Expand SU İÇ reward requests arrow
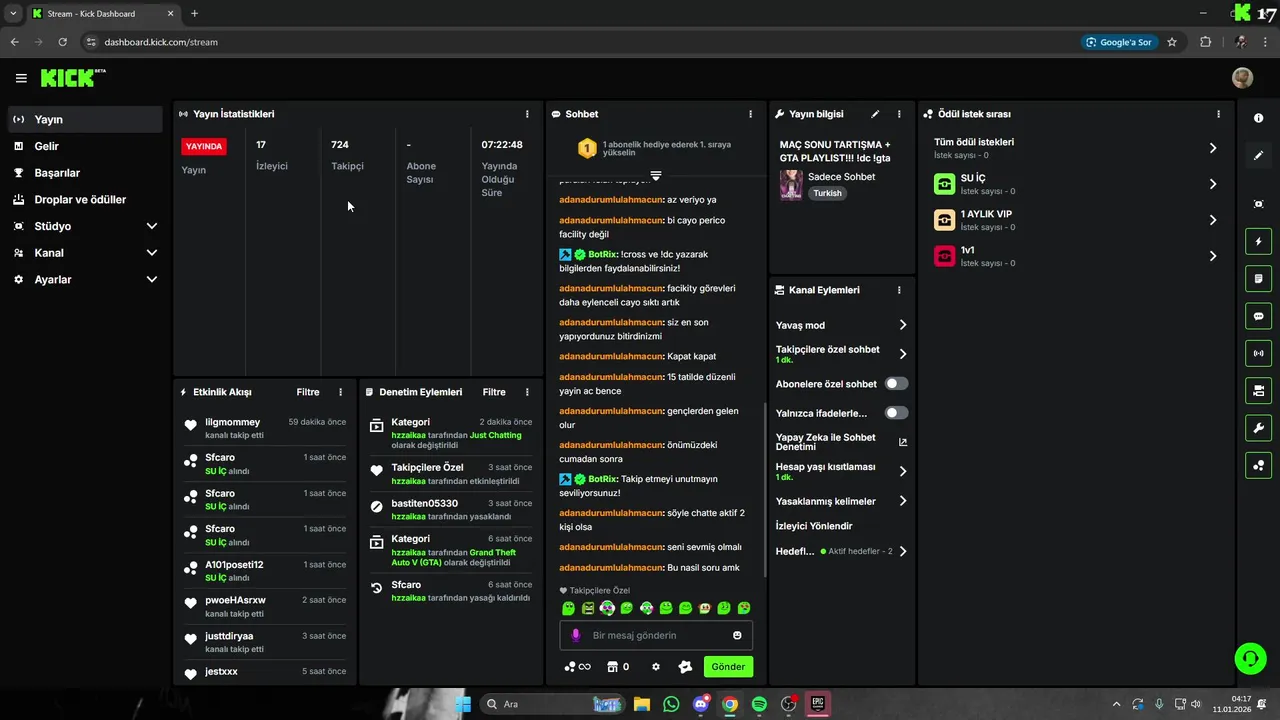1280x720 pixels. (1213, 184)
